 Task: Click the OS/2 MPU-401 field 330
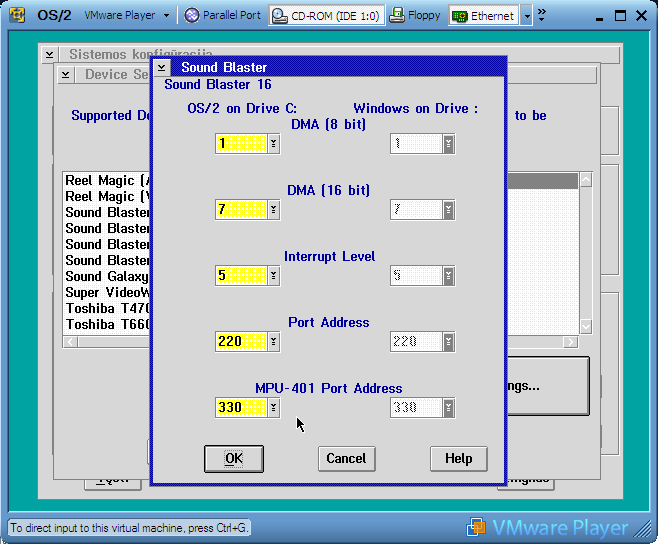point(241,408)
